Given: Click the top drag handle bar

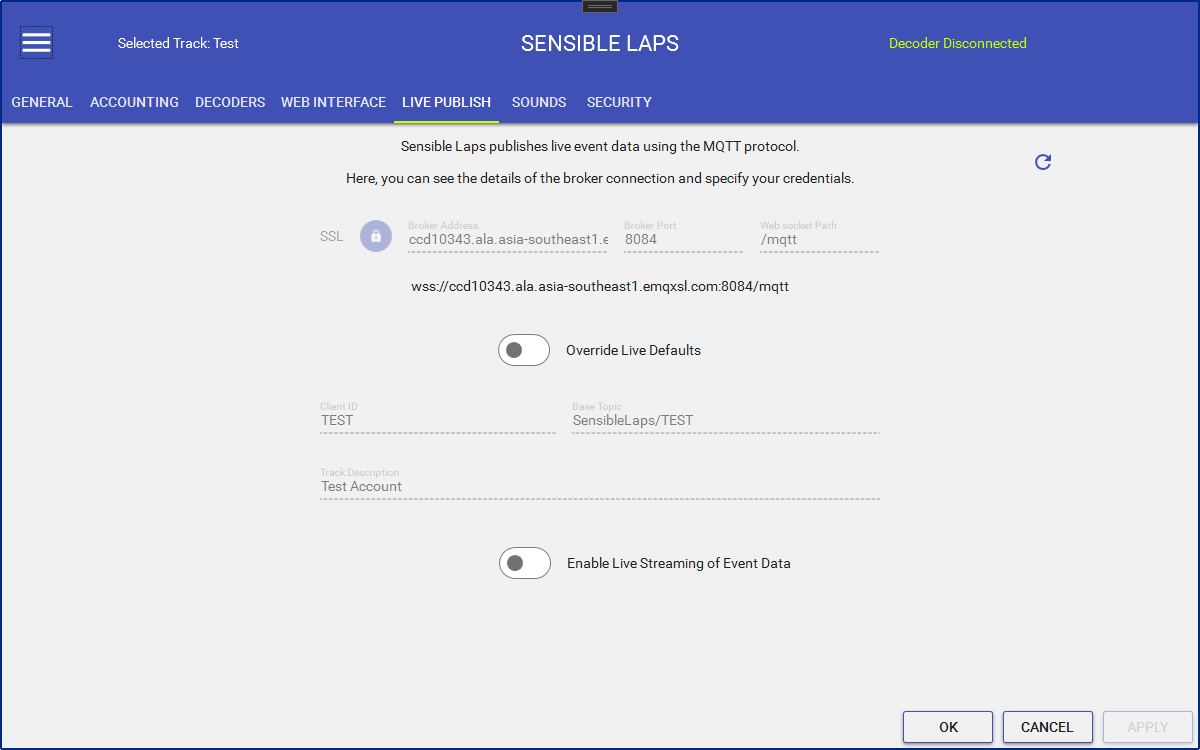Looking at the screenshot, I should [600, 6].
